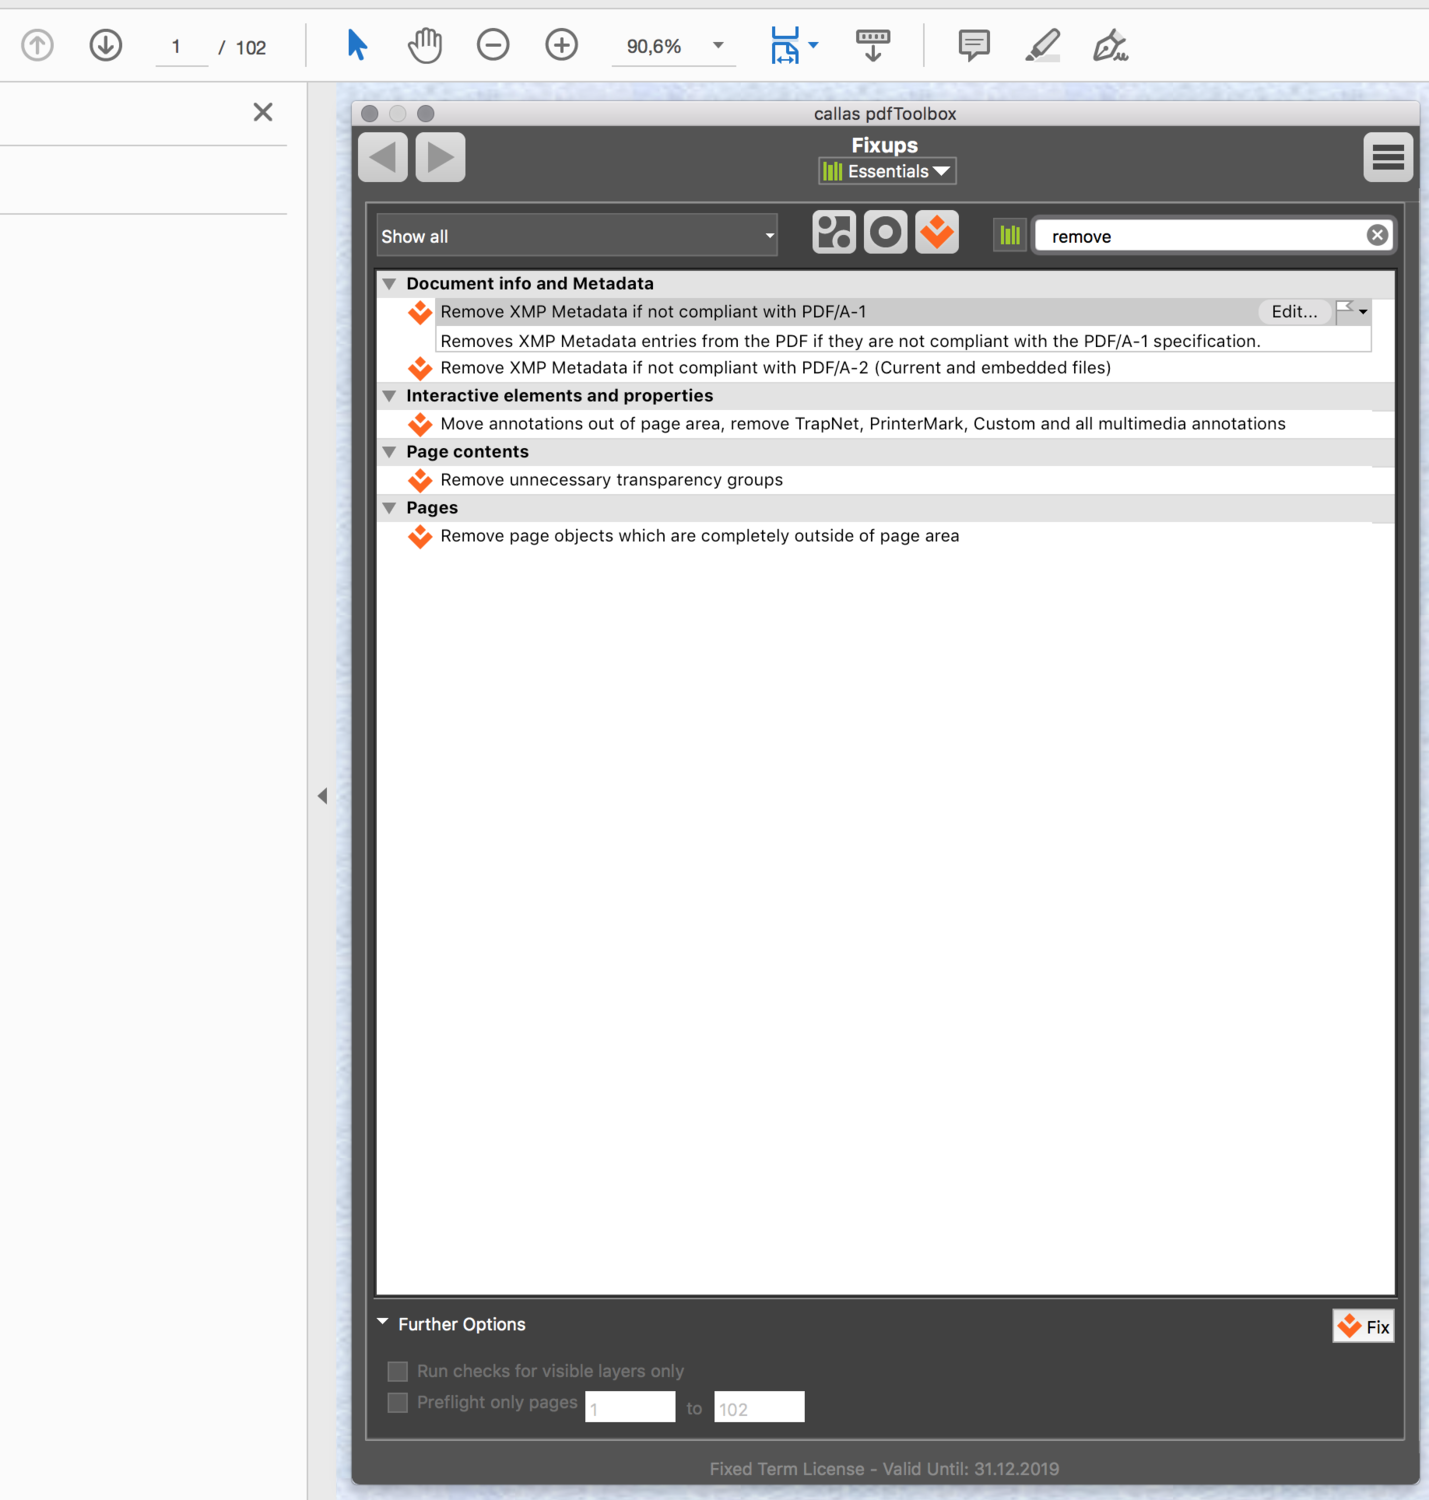The height and width of the screenshot is (1500, 1429).
Task: Zoom in with the plus icon
Action: (562, 46)
